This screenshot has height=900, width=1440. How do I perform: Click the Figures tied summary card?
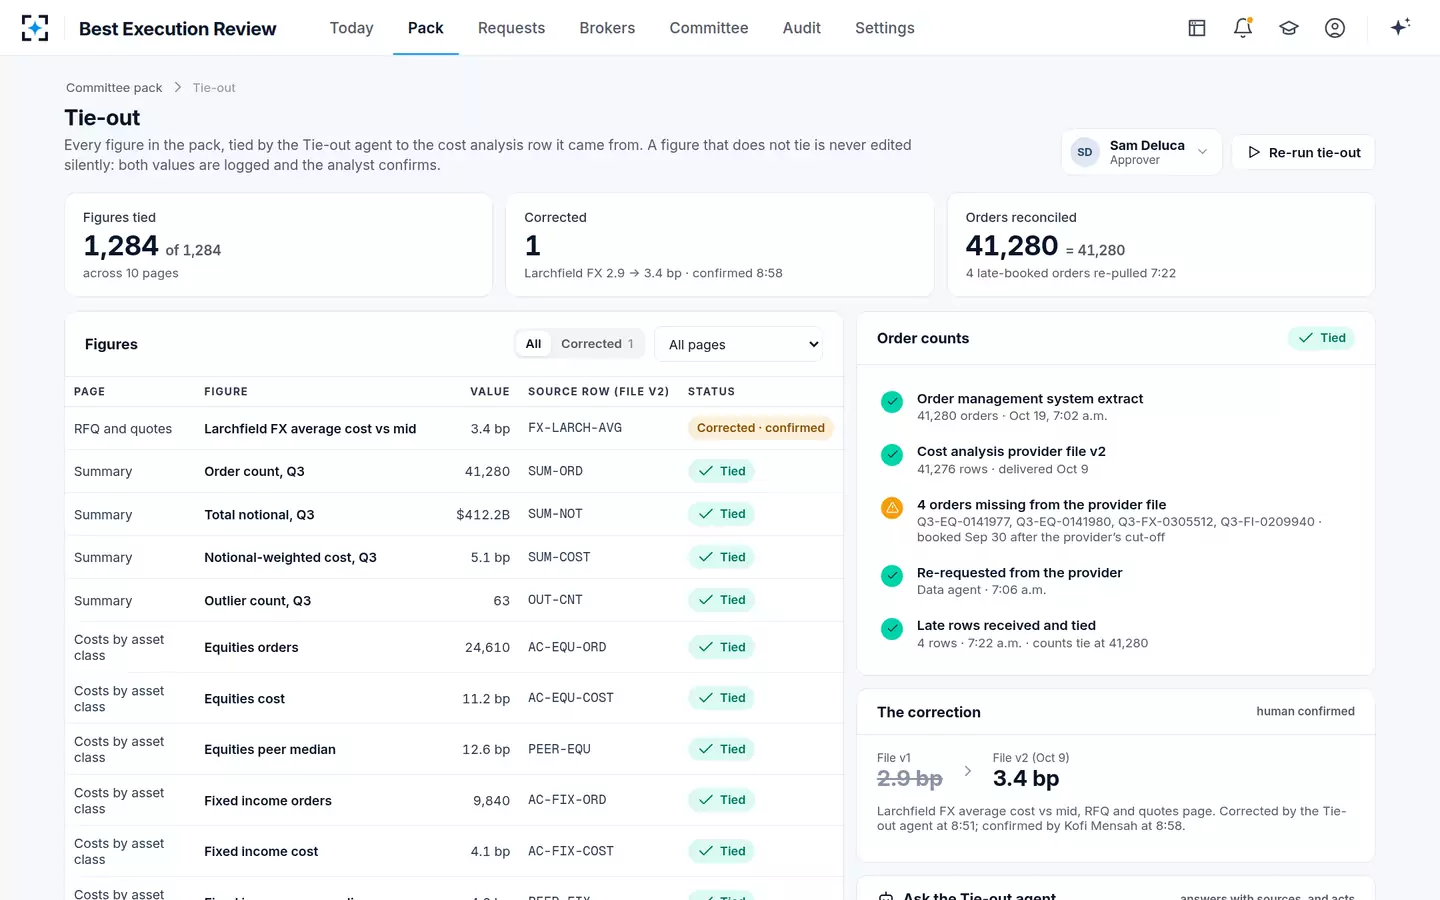coord(279,245)
